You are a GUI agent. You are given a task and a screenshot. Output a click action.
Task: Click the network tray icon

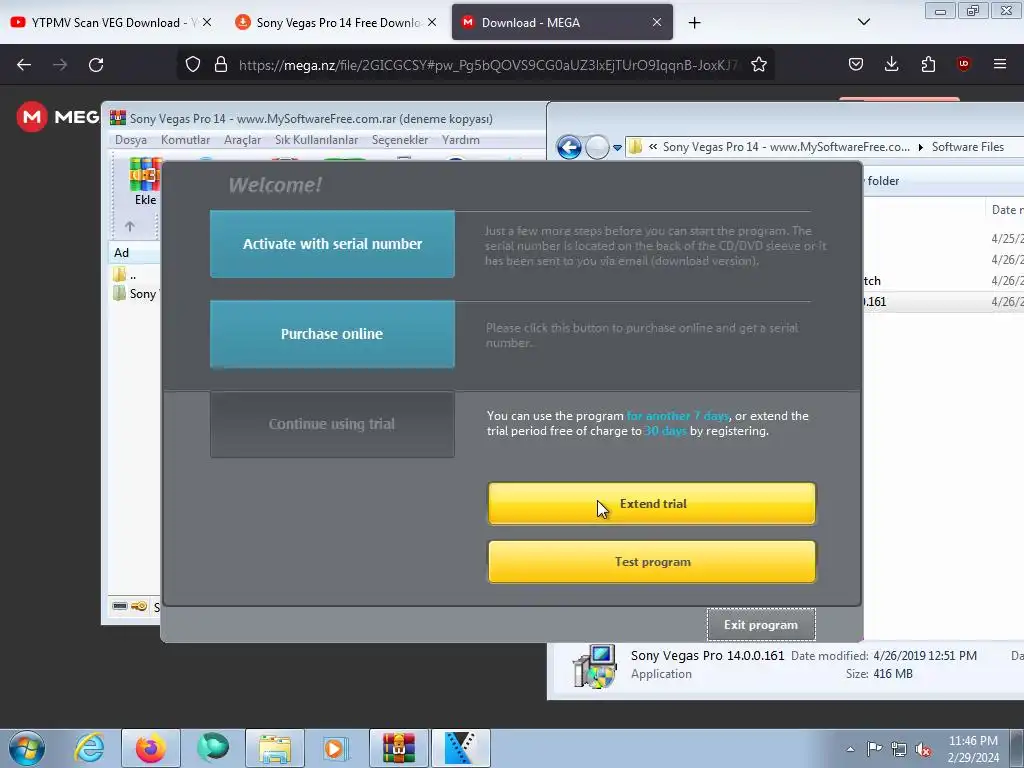click(899, 748)
